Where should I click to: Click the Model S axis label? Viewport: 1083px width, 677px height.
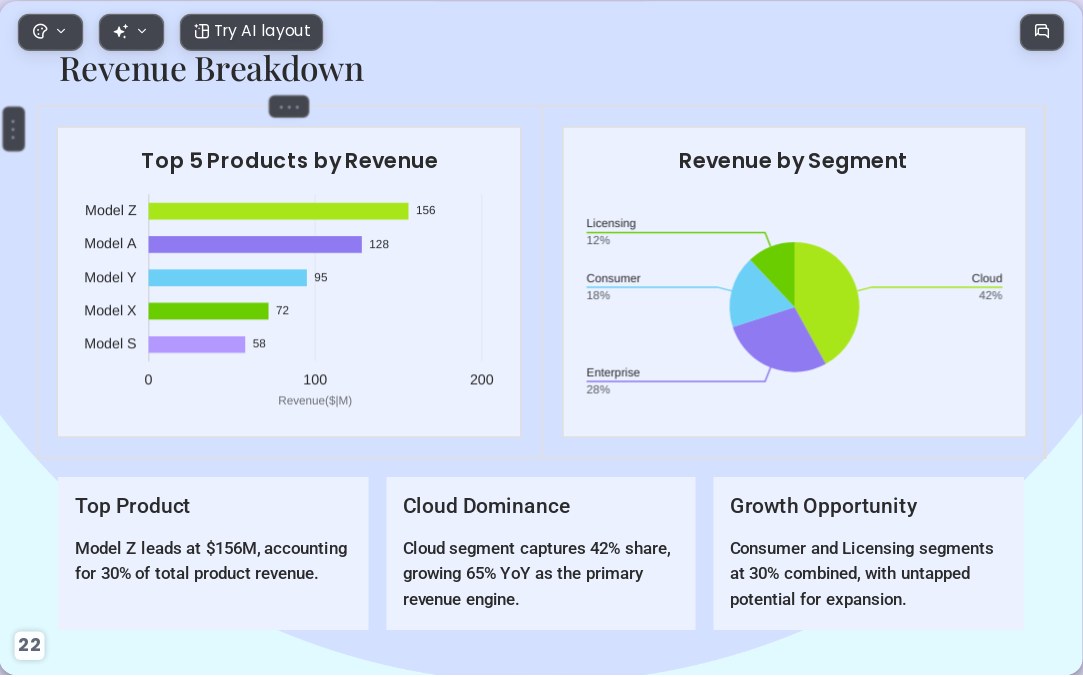(110, 344)
